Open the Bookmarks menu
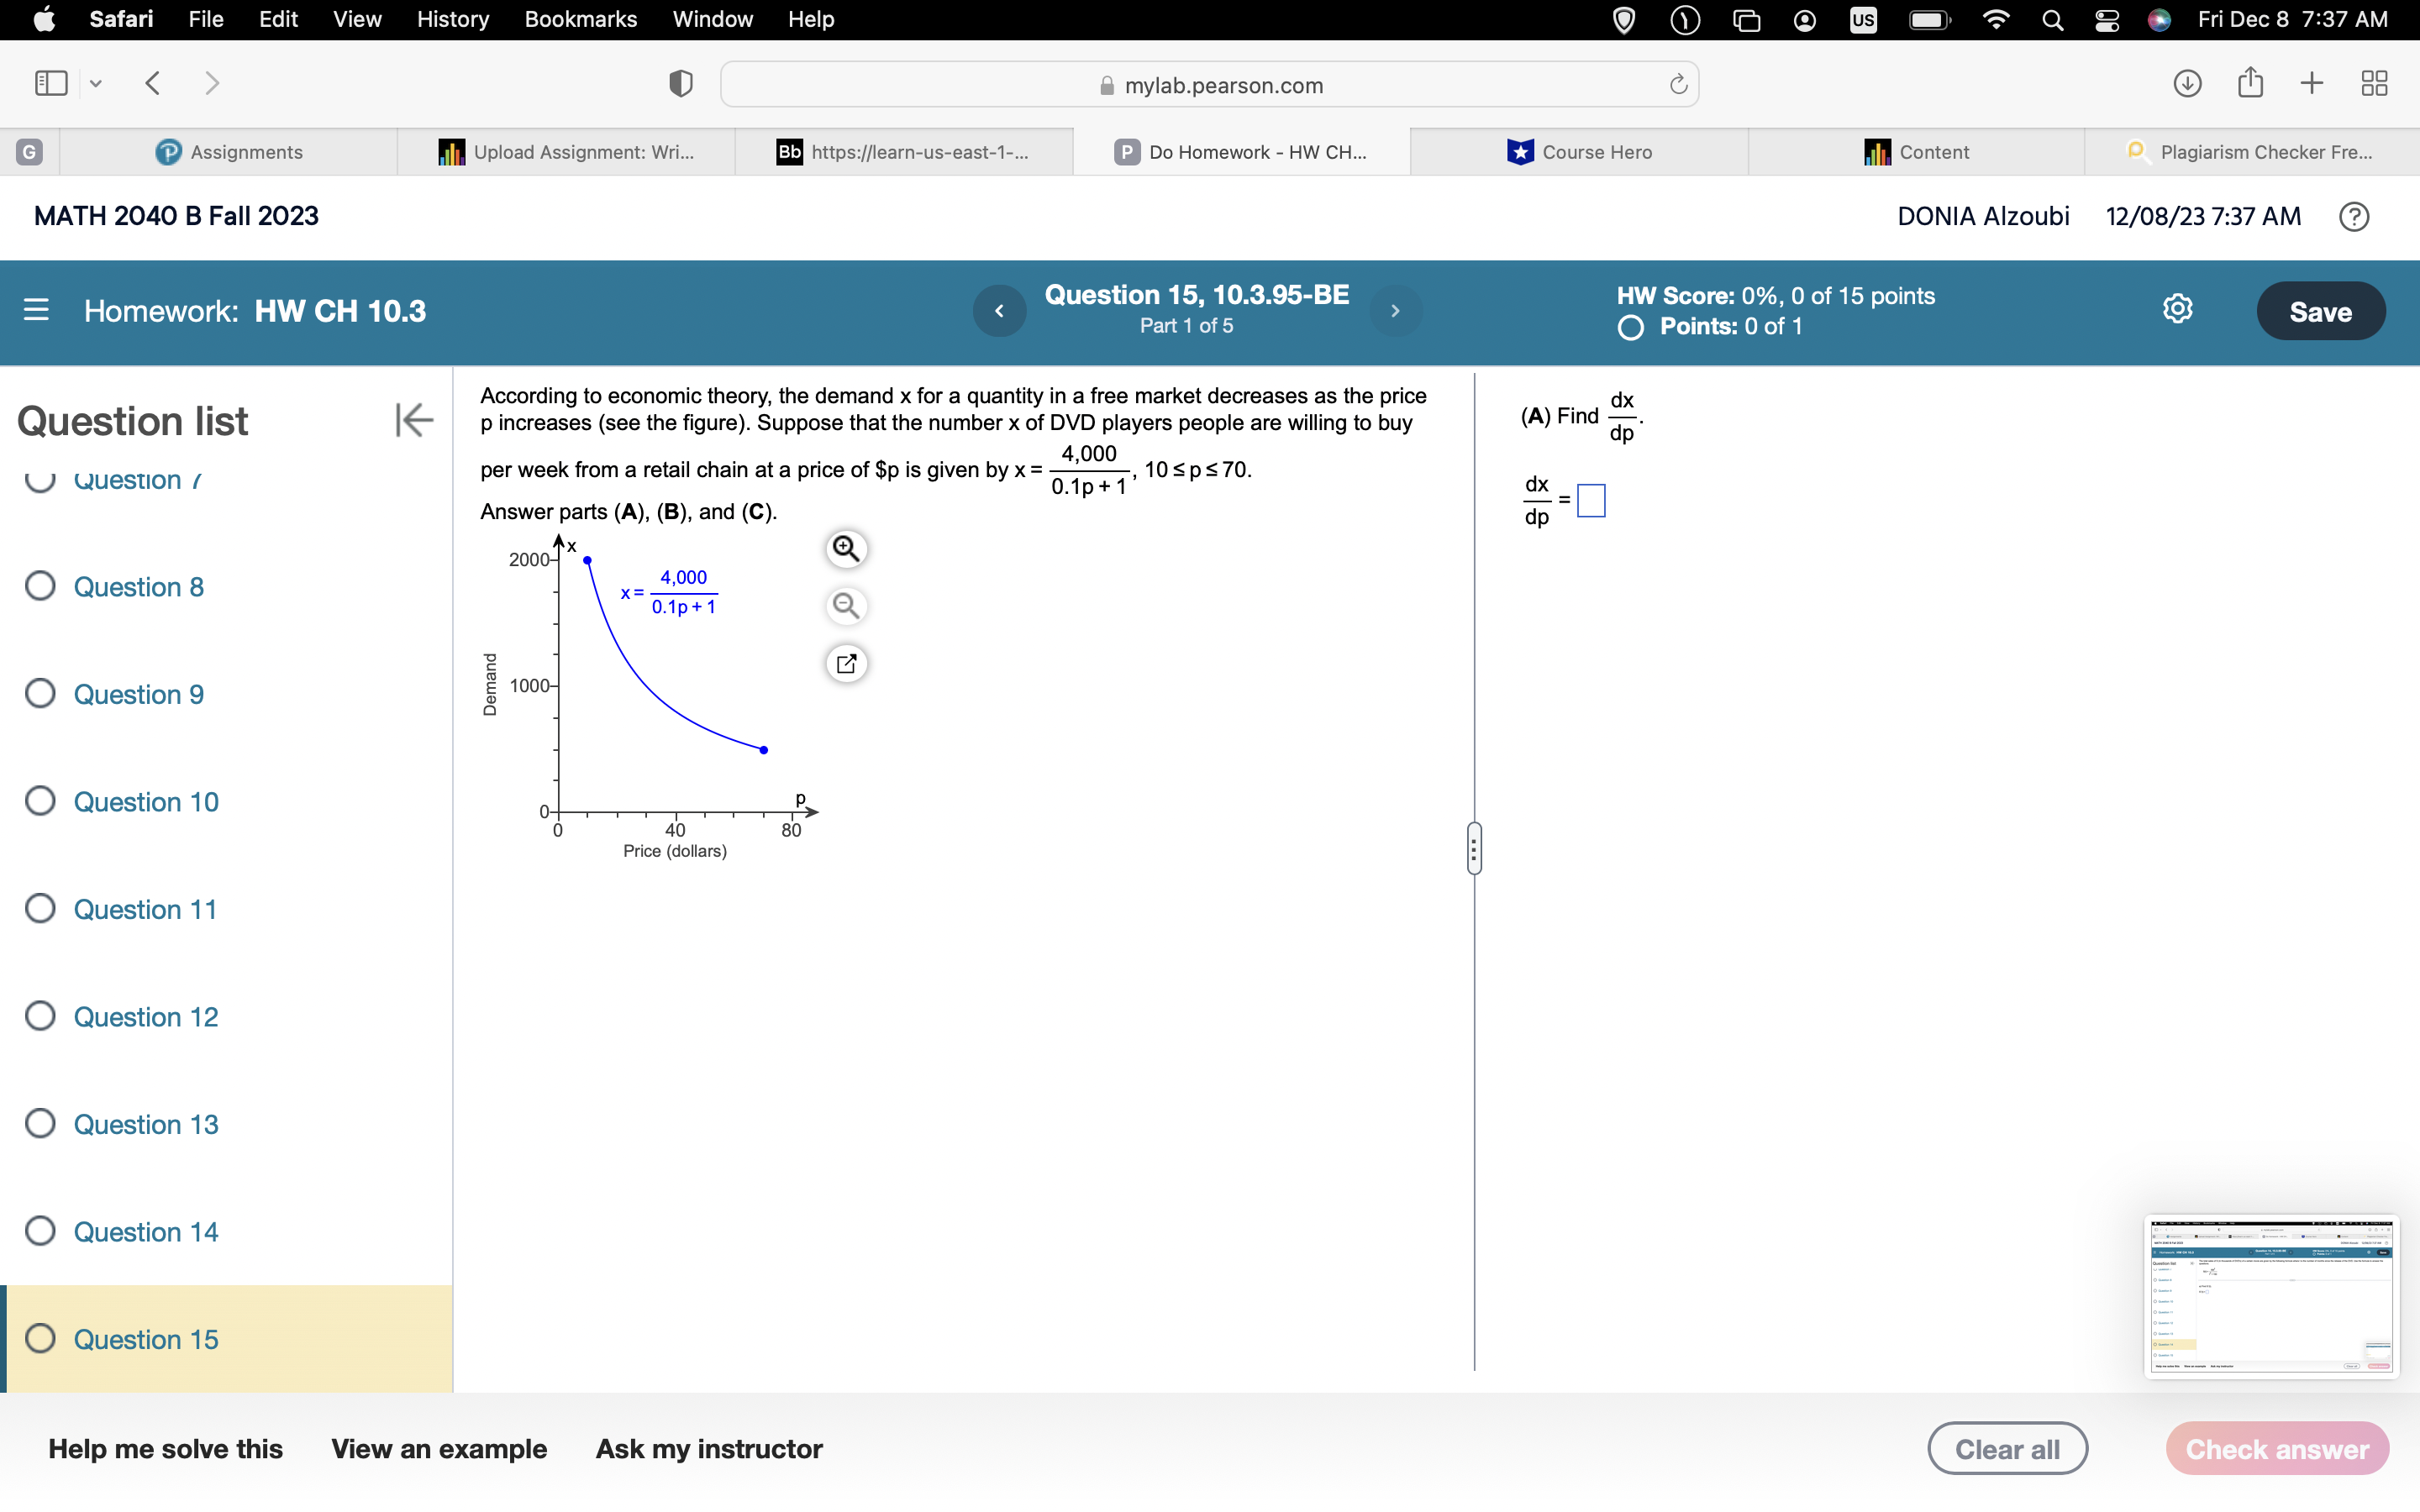This screenshot has height=1512, width=2420. pyautogui.click(x=581, y=19)
